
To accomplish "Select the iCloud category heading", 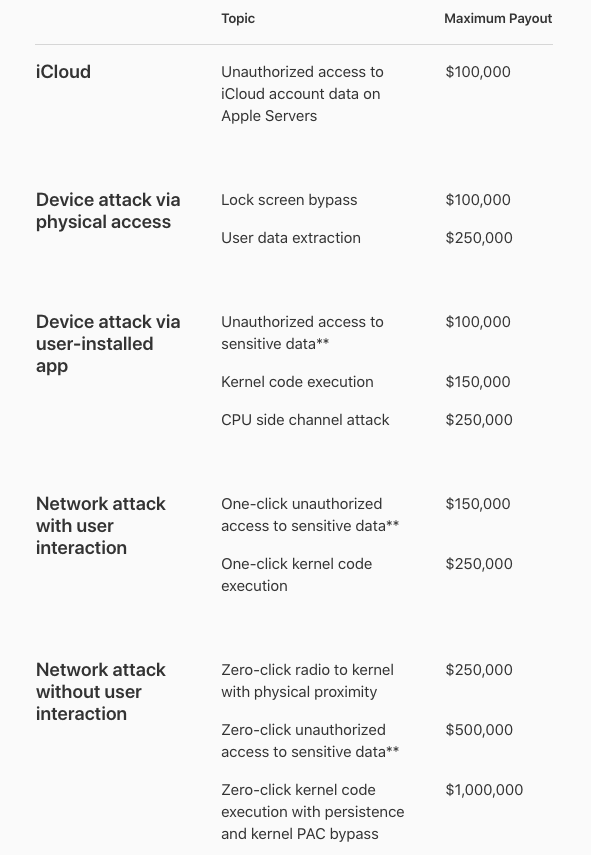I will tap(63, 72).
